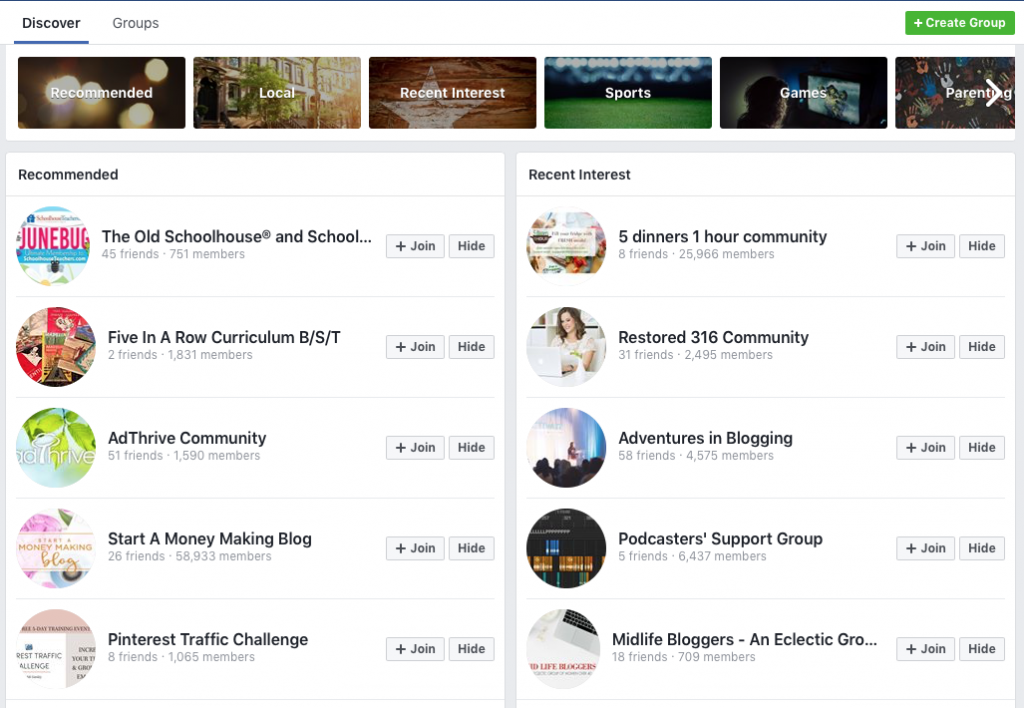The height and width of the screenshot is (708, 1024).
Task: Open Adventures in Blogging avatar
Action: (x=566, y=447)
